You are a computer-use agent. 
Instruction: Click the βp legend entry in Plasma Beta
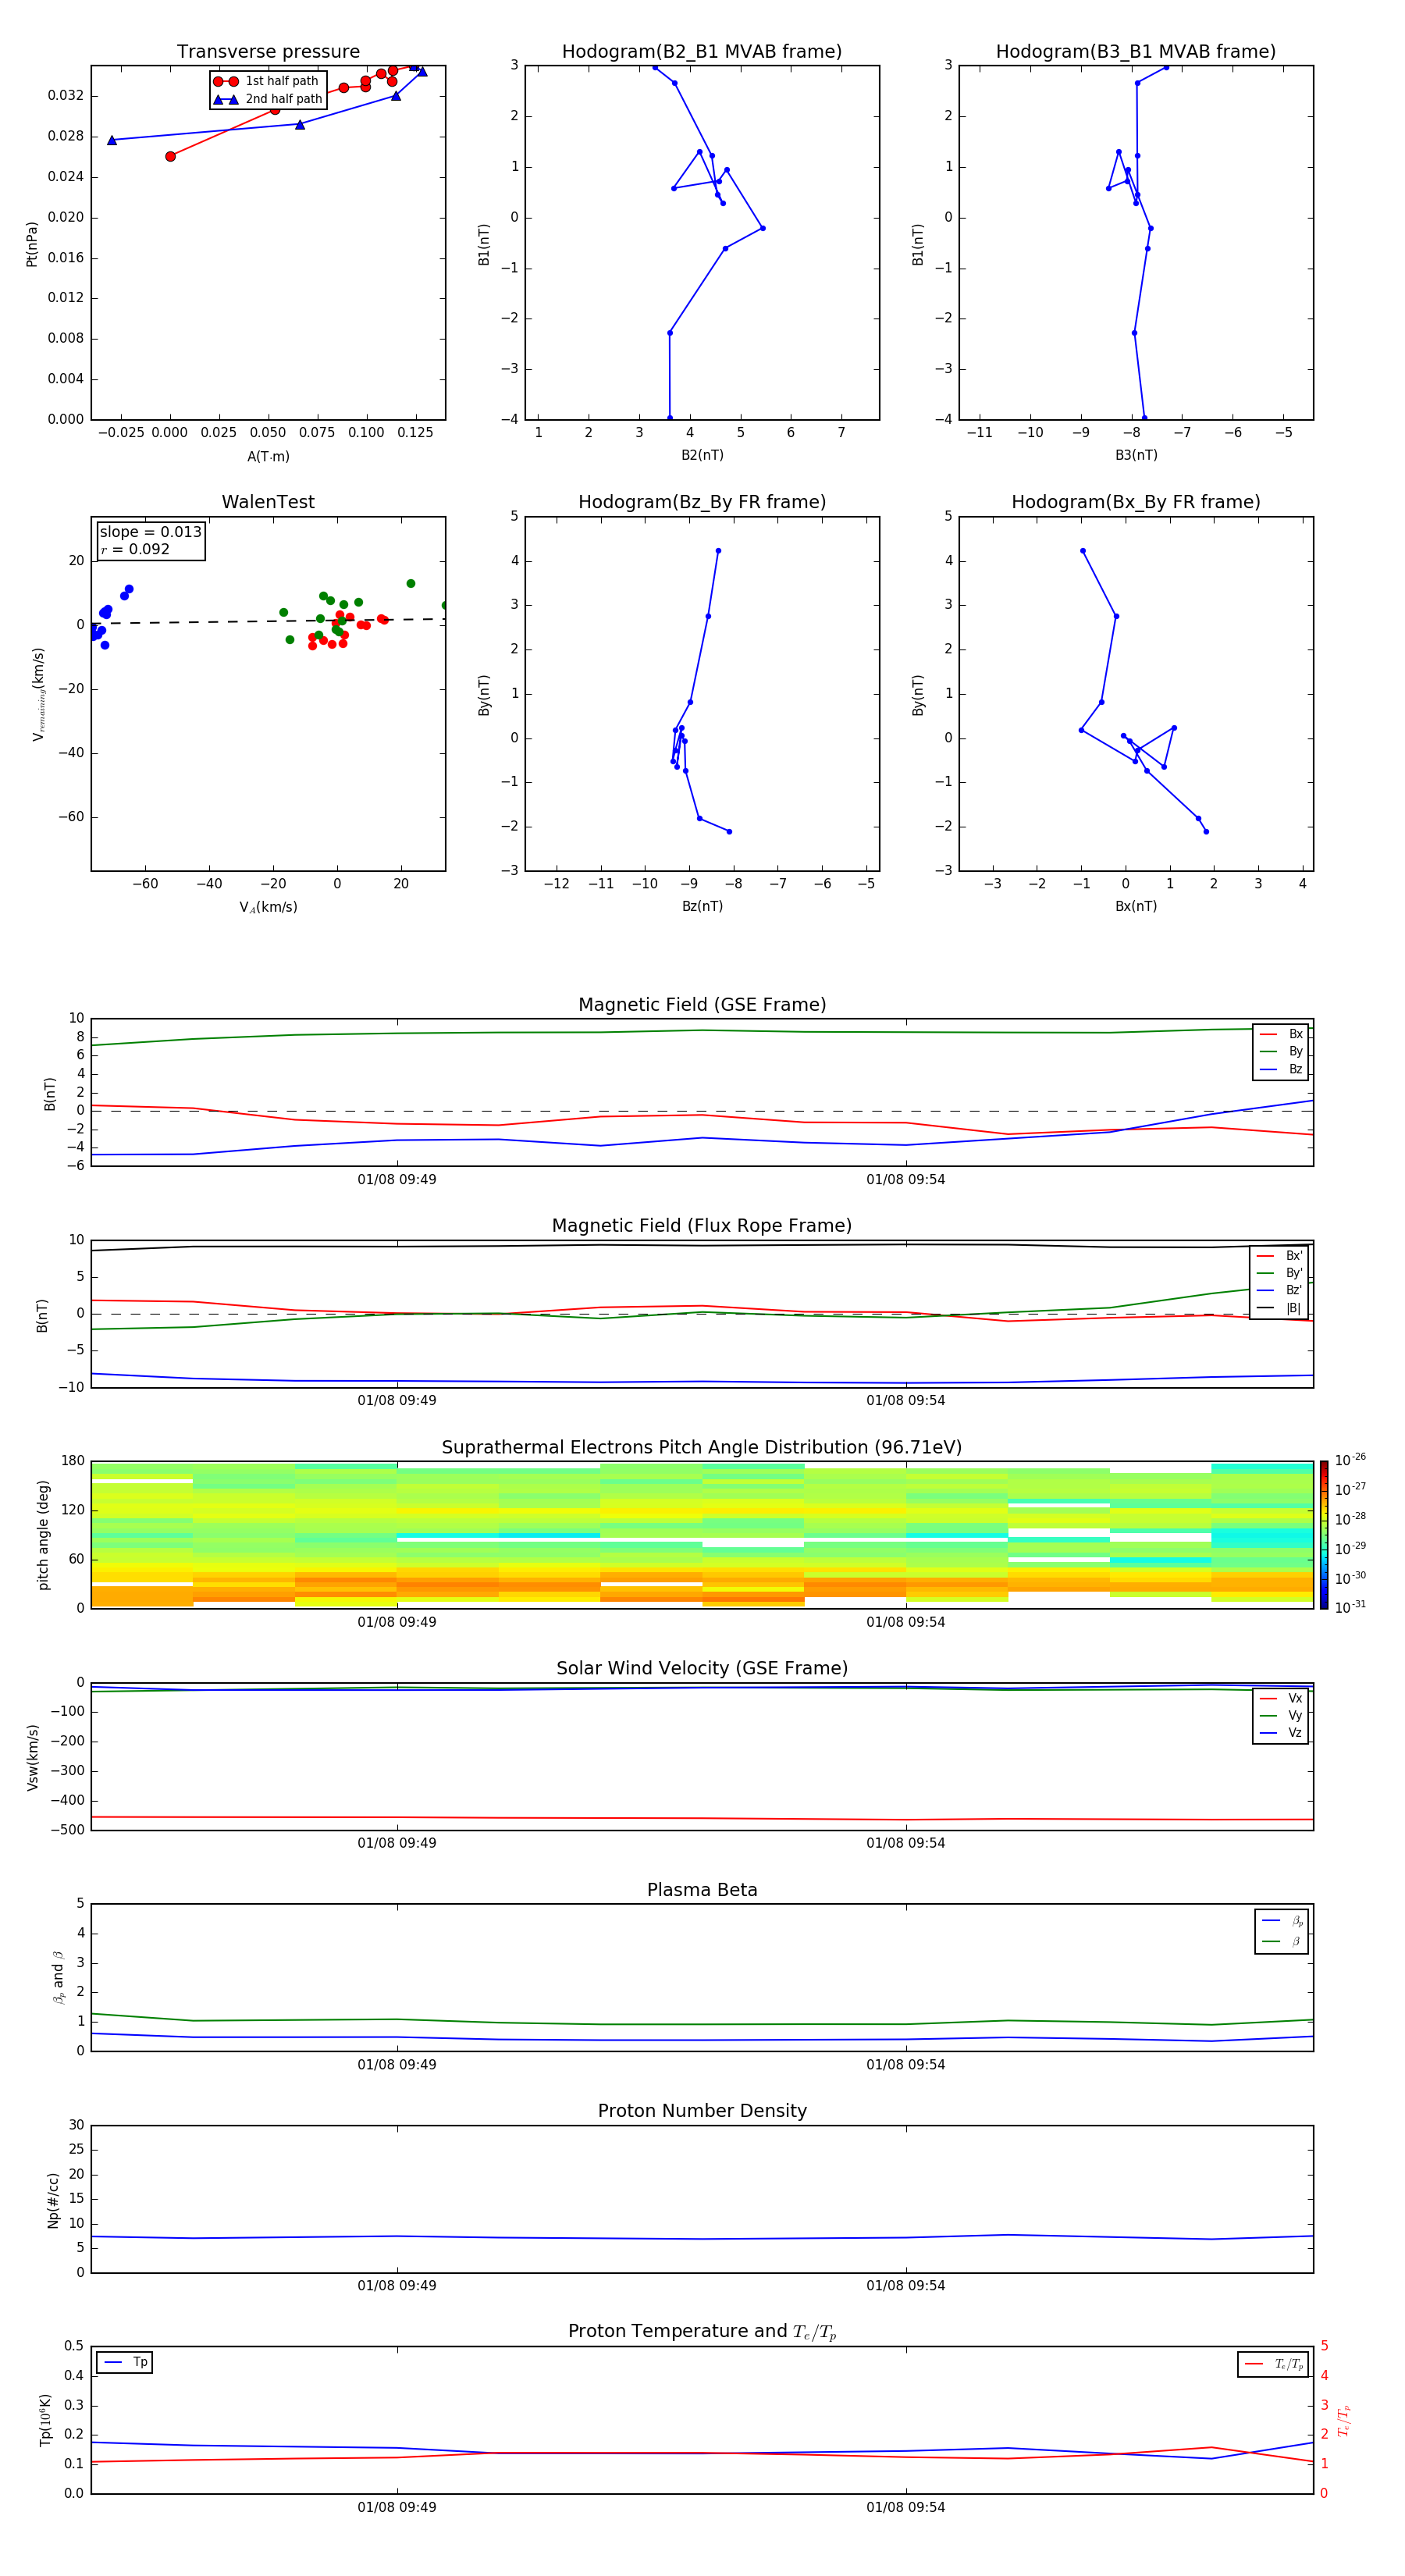click(x=1282, y=1921)
